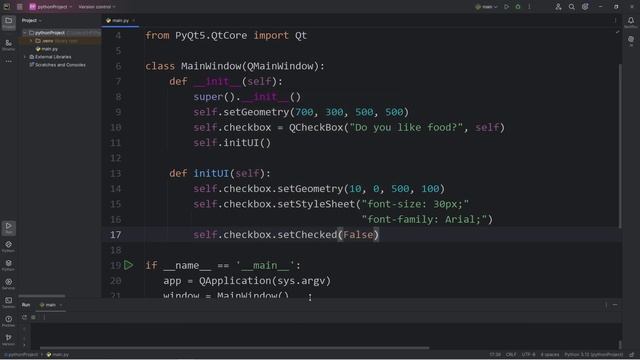The image size is (640, 360).
Task: Open the Services tool window
Action: tap(9, 284)
